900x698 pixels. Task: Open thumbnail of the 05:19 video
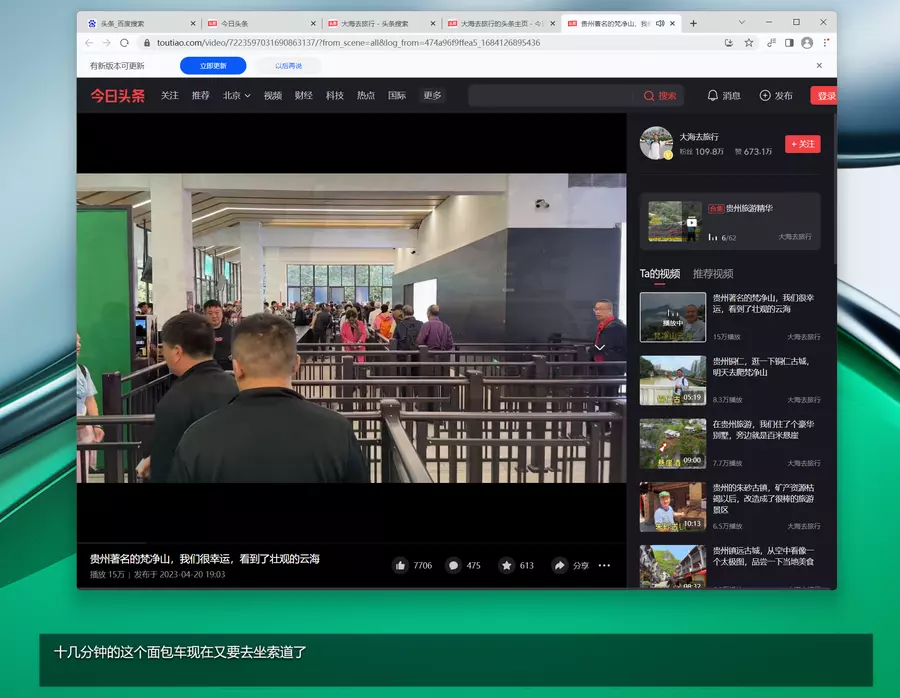673,381
